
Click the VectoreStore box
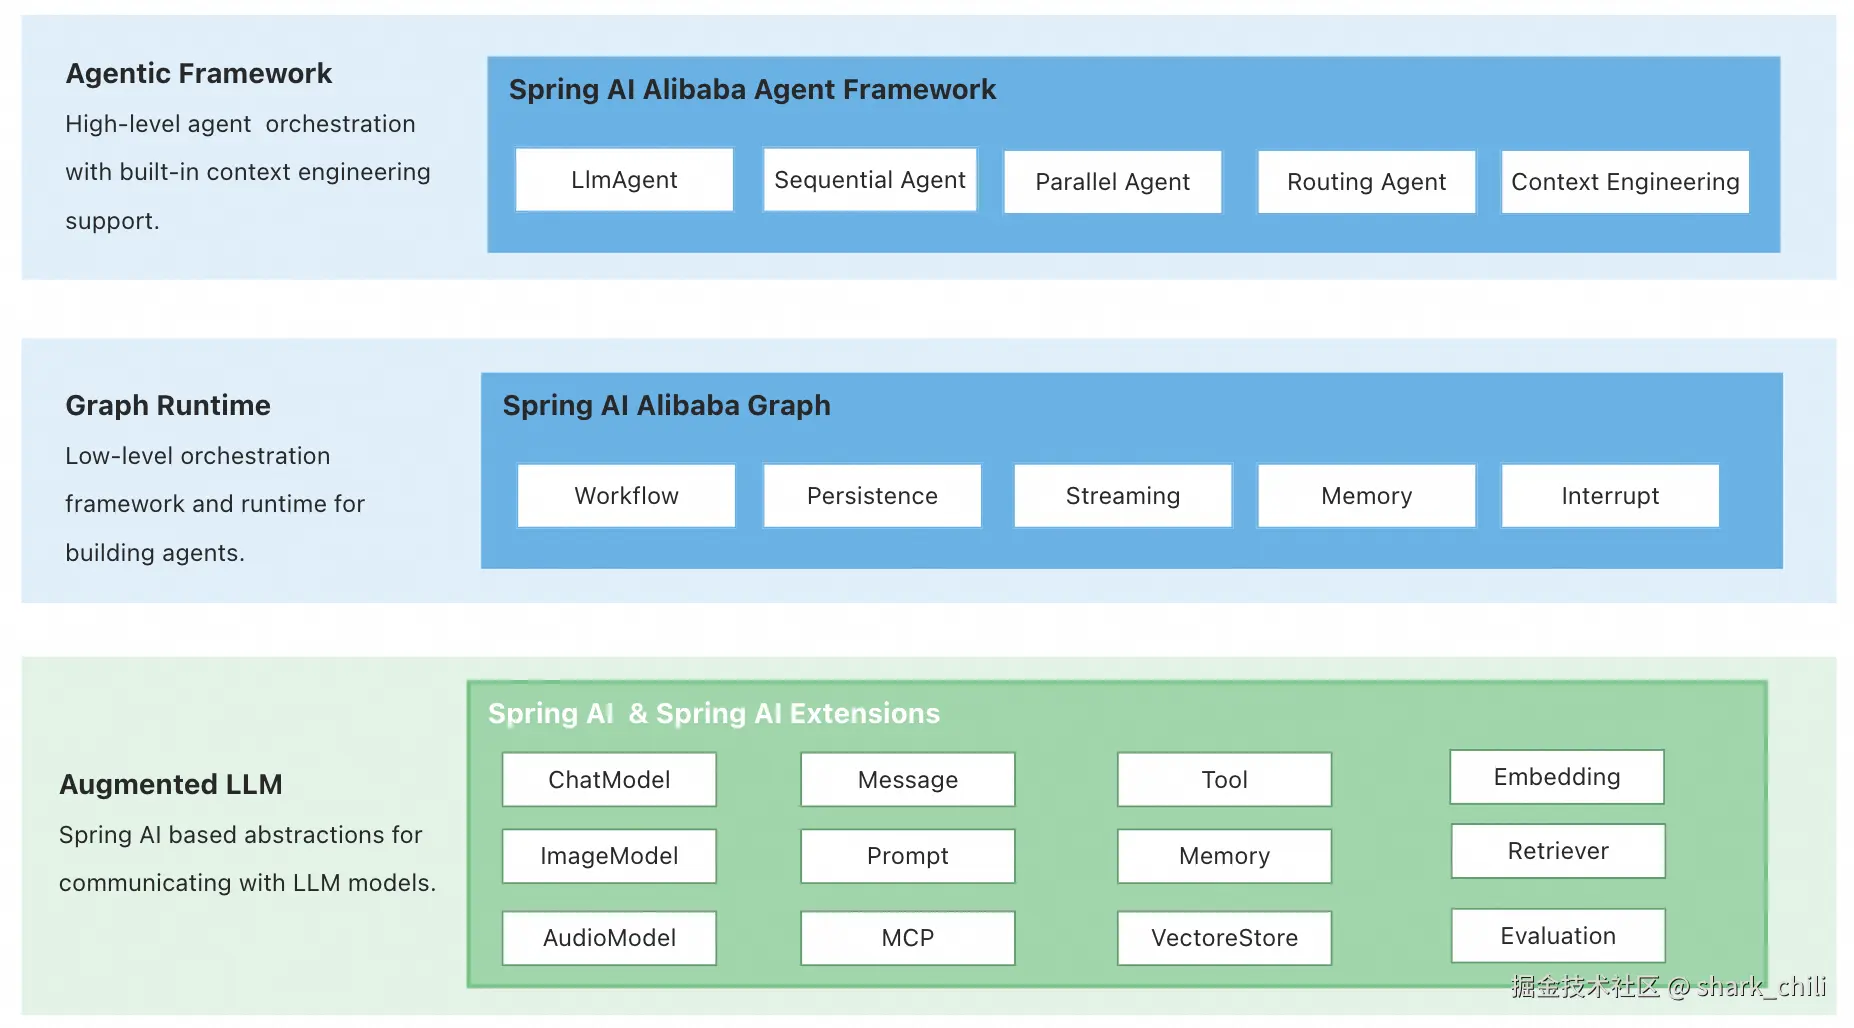click(1224, 938)
